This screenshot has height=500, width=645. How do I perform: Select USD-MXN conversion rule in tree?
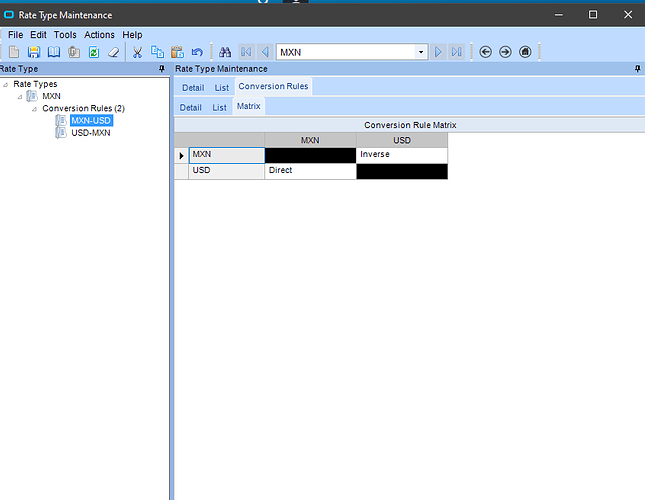[90, 133]
